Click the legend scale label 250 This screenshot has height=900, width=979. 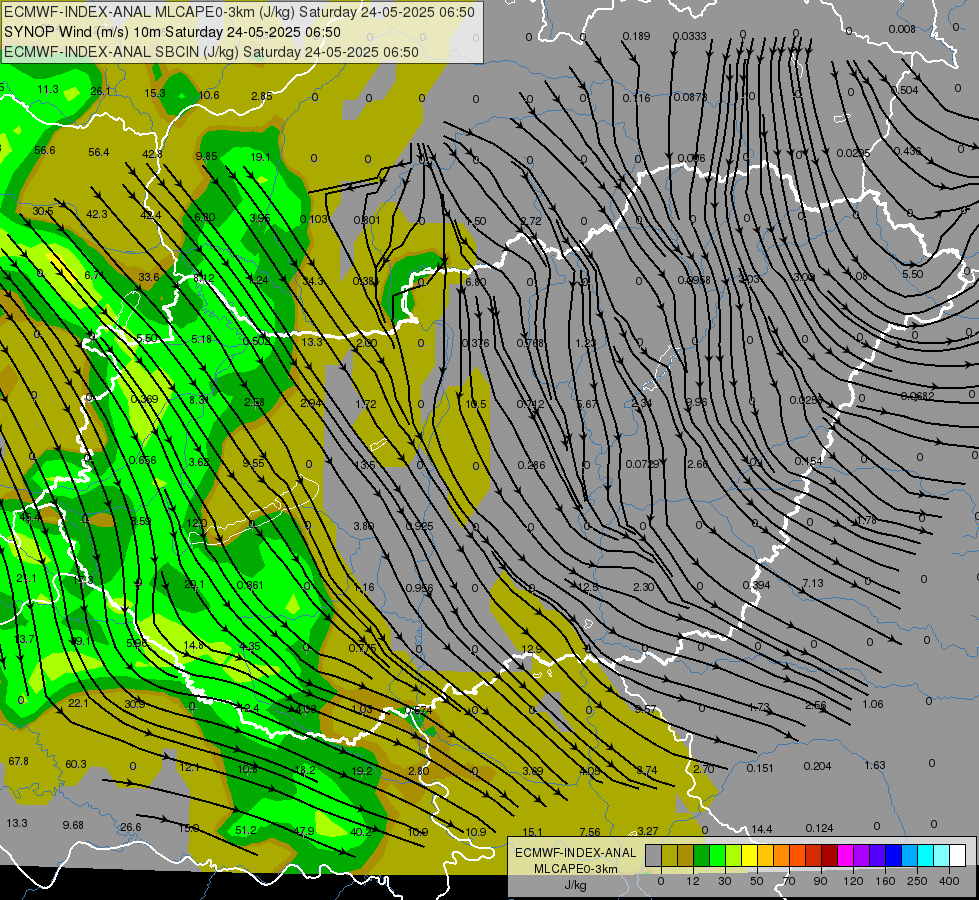pos(917,881)
